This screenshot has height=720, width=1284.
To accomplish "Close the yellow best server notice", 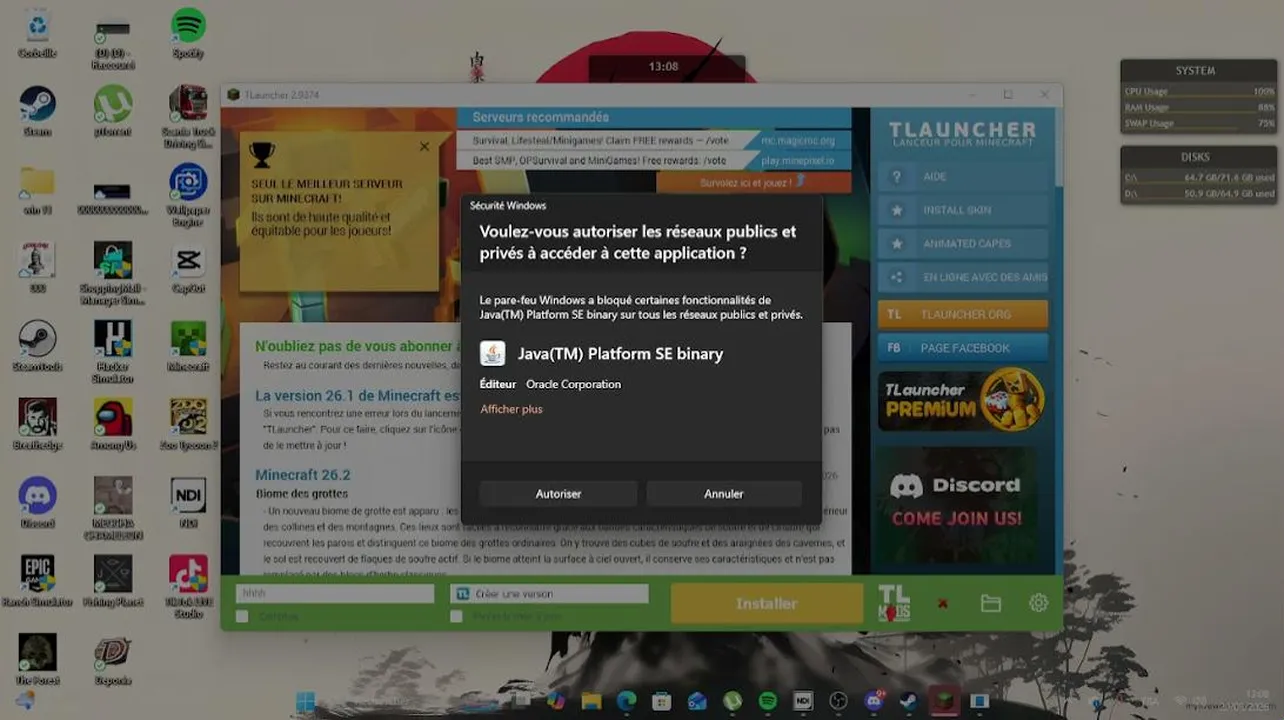I will coord(424,147).
